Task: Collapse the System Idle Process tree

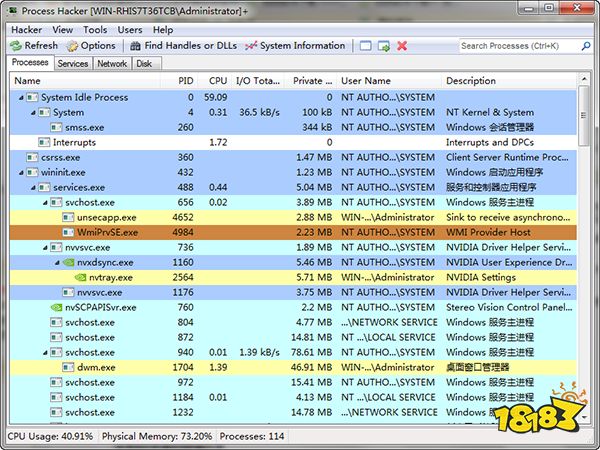Action: pos(21,98)
